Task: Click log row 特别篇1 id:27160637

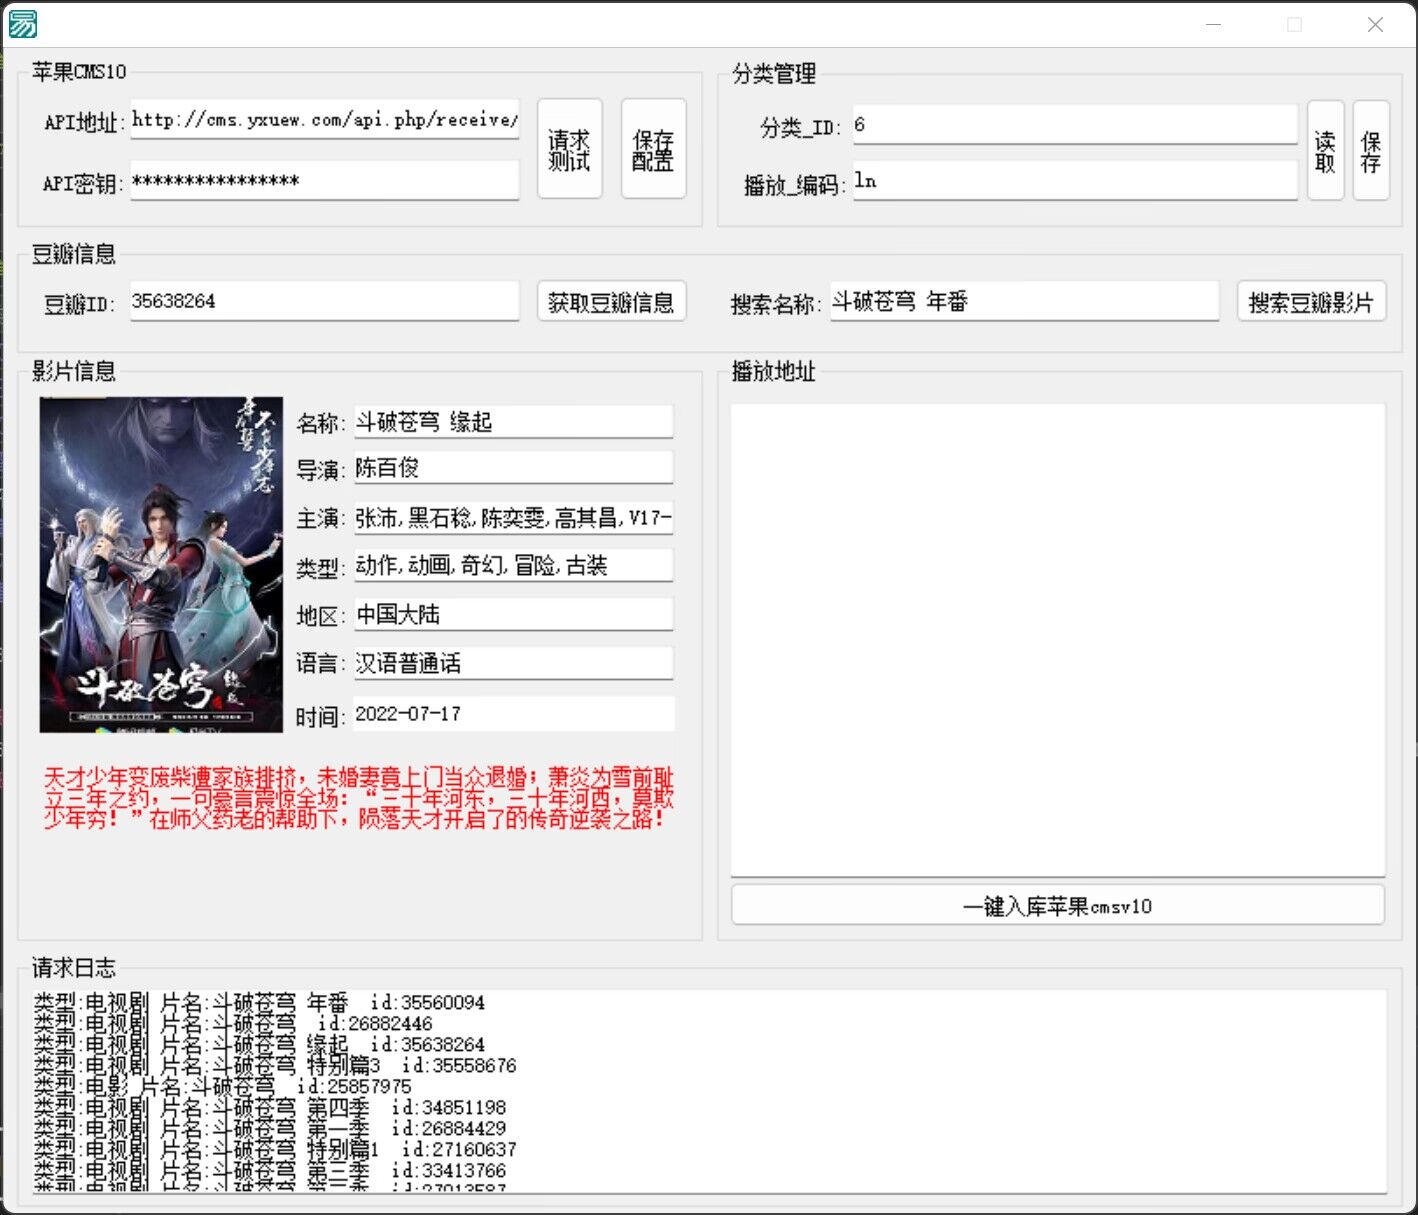Action: coord(276,1149)
